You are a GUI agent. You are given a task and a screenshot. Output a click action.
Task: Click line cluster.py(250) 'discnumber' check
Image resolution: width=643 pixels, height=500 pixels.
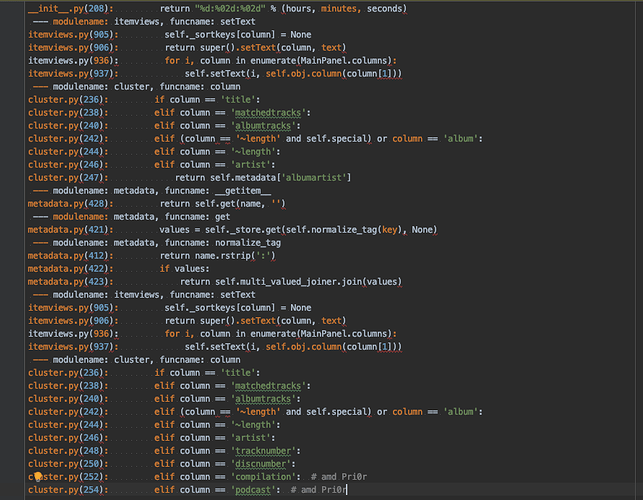162,464
